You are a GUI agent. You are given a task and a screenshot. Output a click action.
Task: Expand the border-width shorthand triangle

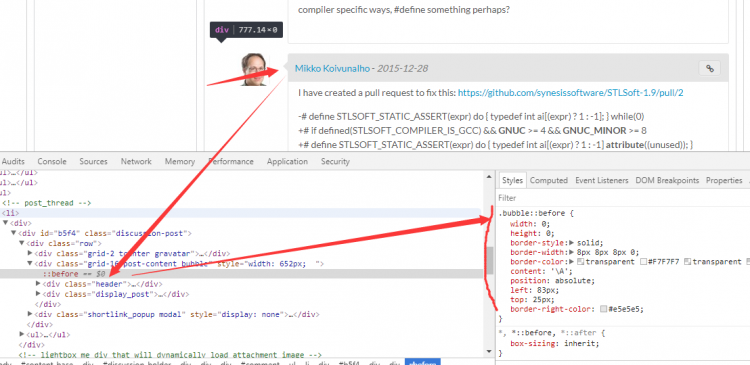[x=571, y=252]
